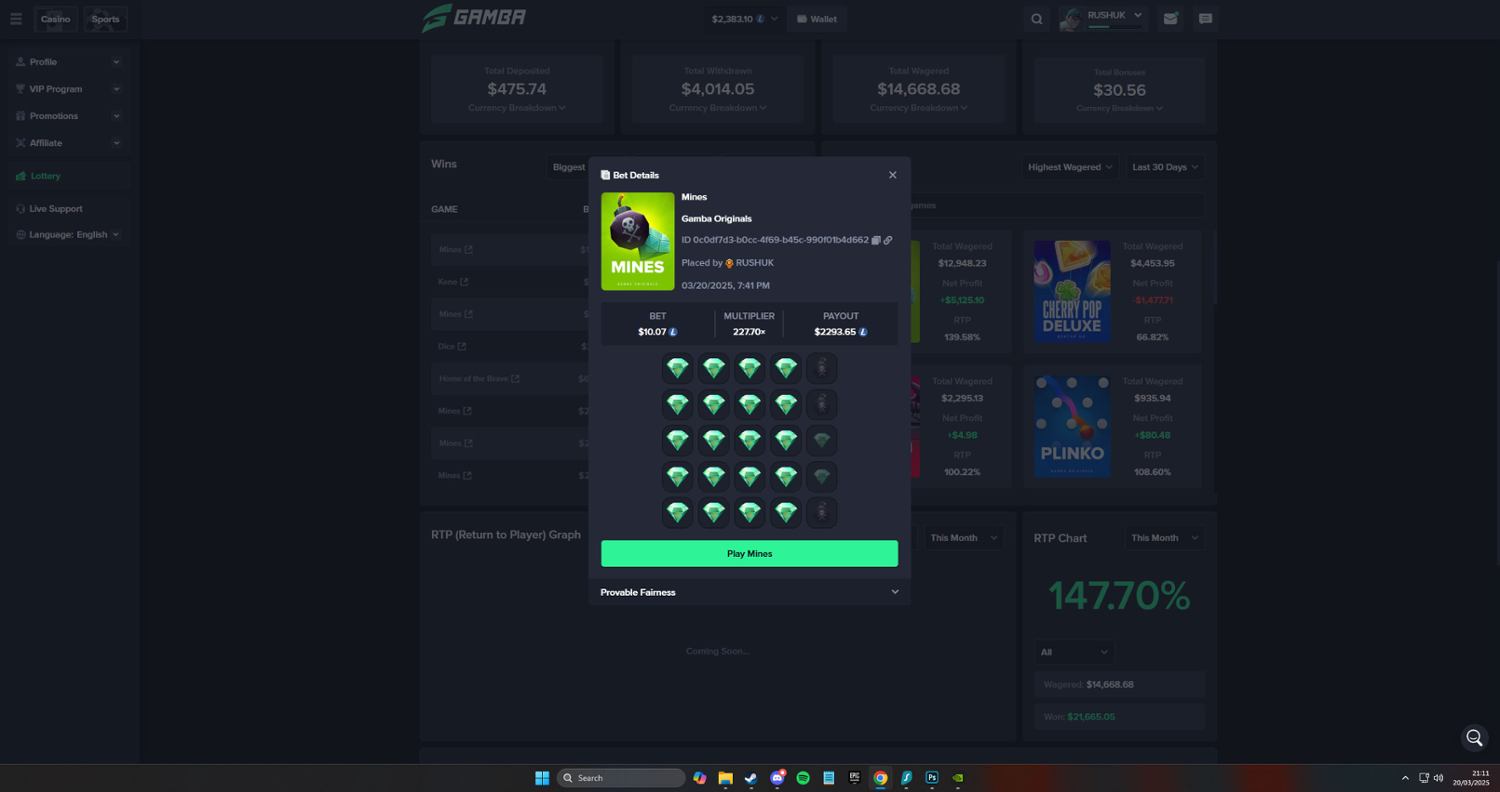Open the search magnifier in header
1500x792 pixels.
point(1037,19)
